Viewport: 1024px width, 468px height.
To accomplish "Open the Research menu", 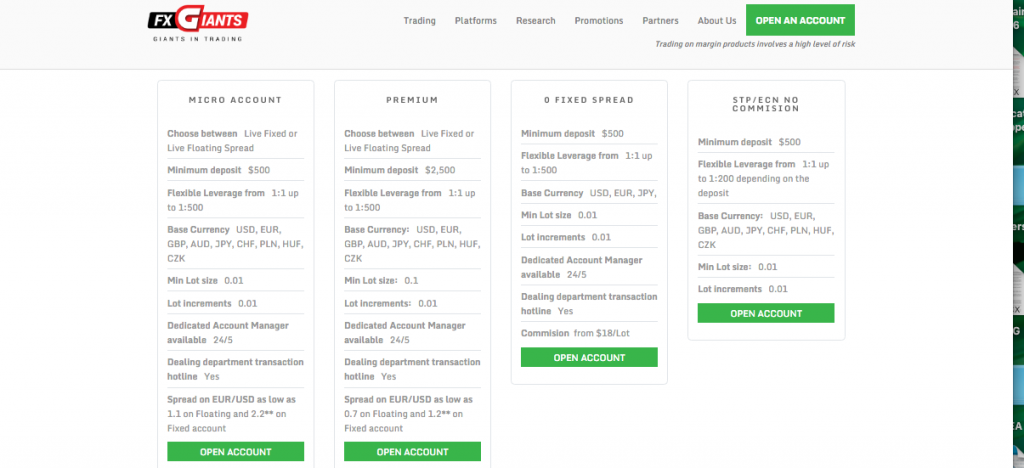I will coord(536,21).
